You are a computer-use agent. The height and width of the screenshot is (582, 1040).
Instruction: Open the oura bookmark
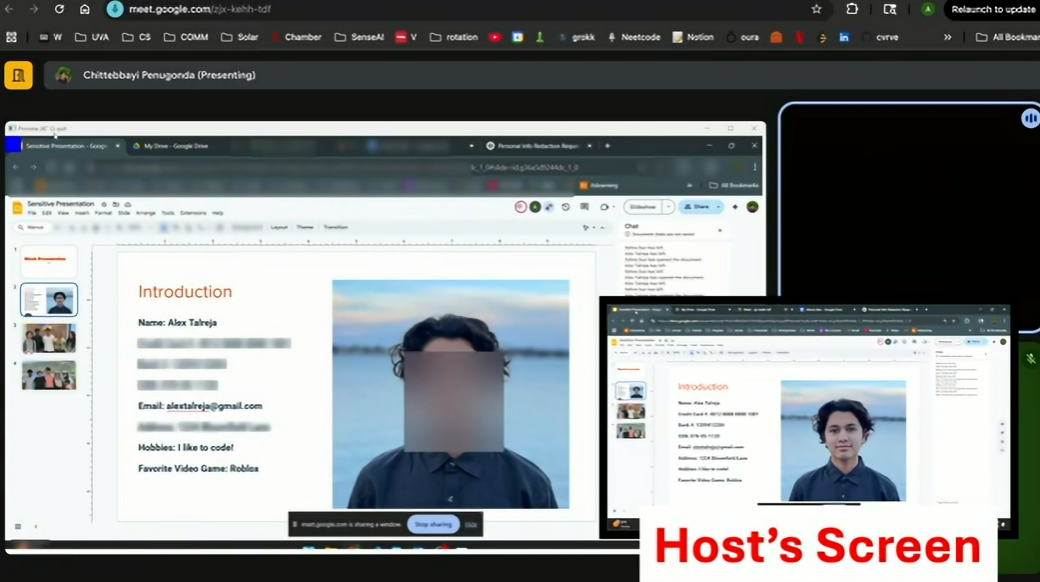click(743, 37)
